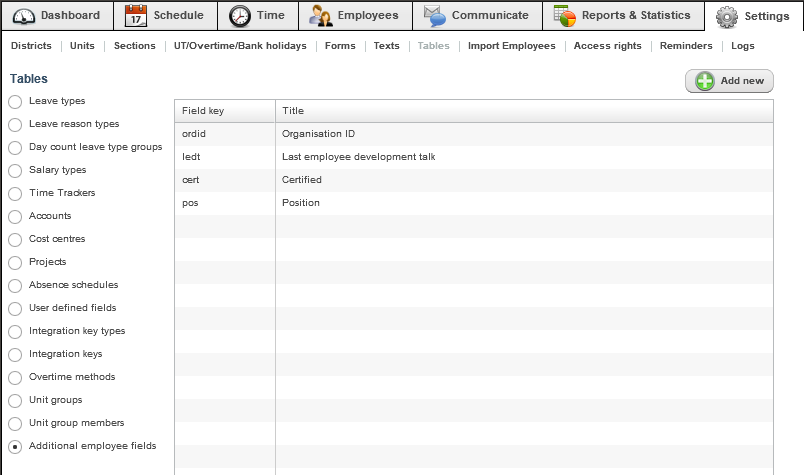Select the User defined fields radio button

[15, 308]
